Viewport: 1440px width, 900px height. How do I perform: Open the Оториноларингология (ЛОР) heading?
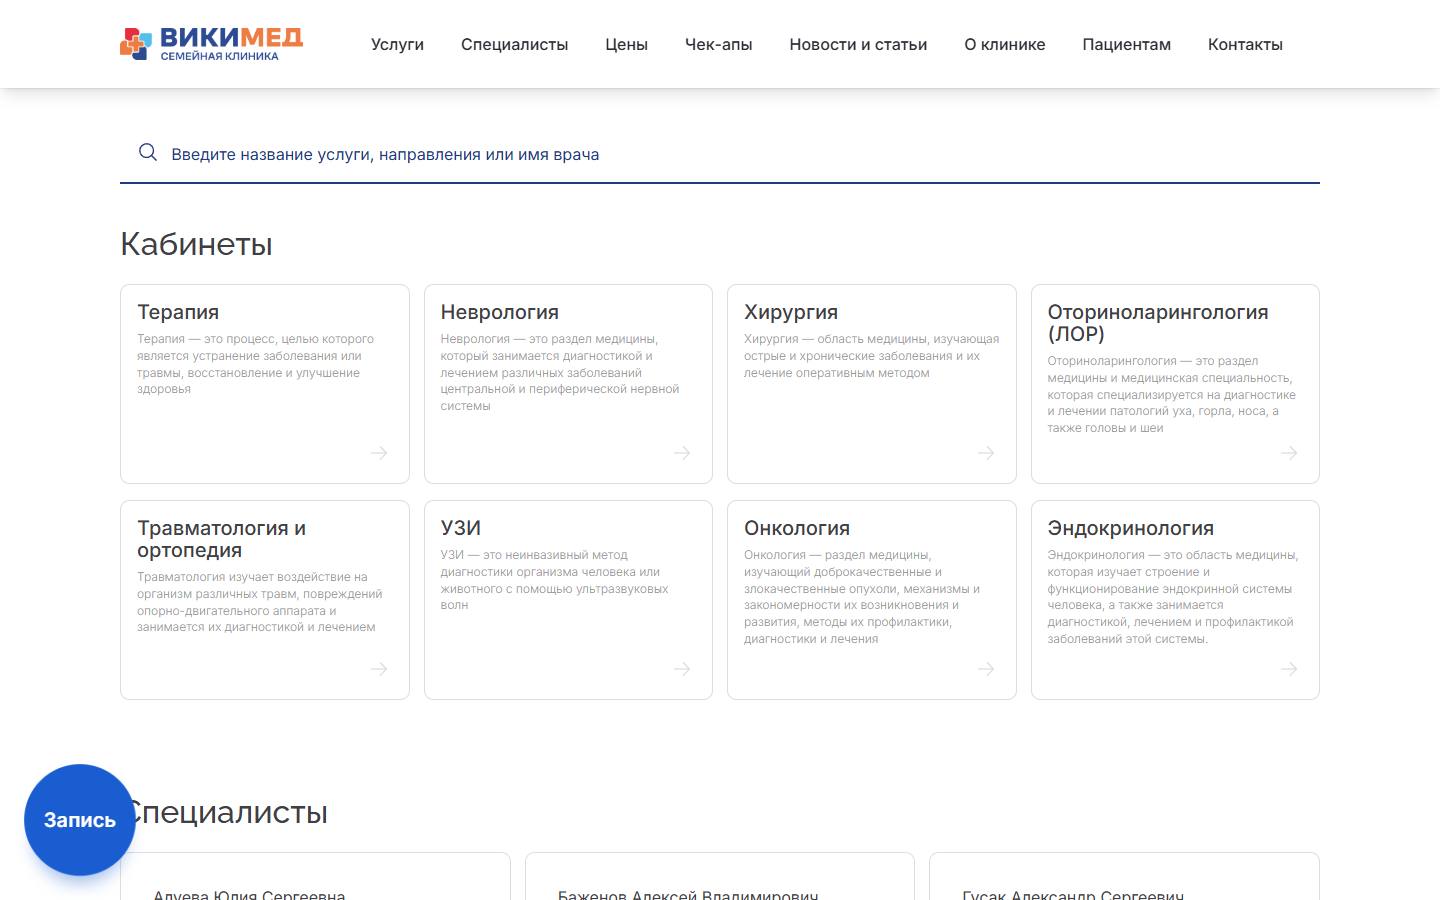point(1158,323)
